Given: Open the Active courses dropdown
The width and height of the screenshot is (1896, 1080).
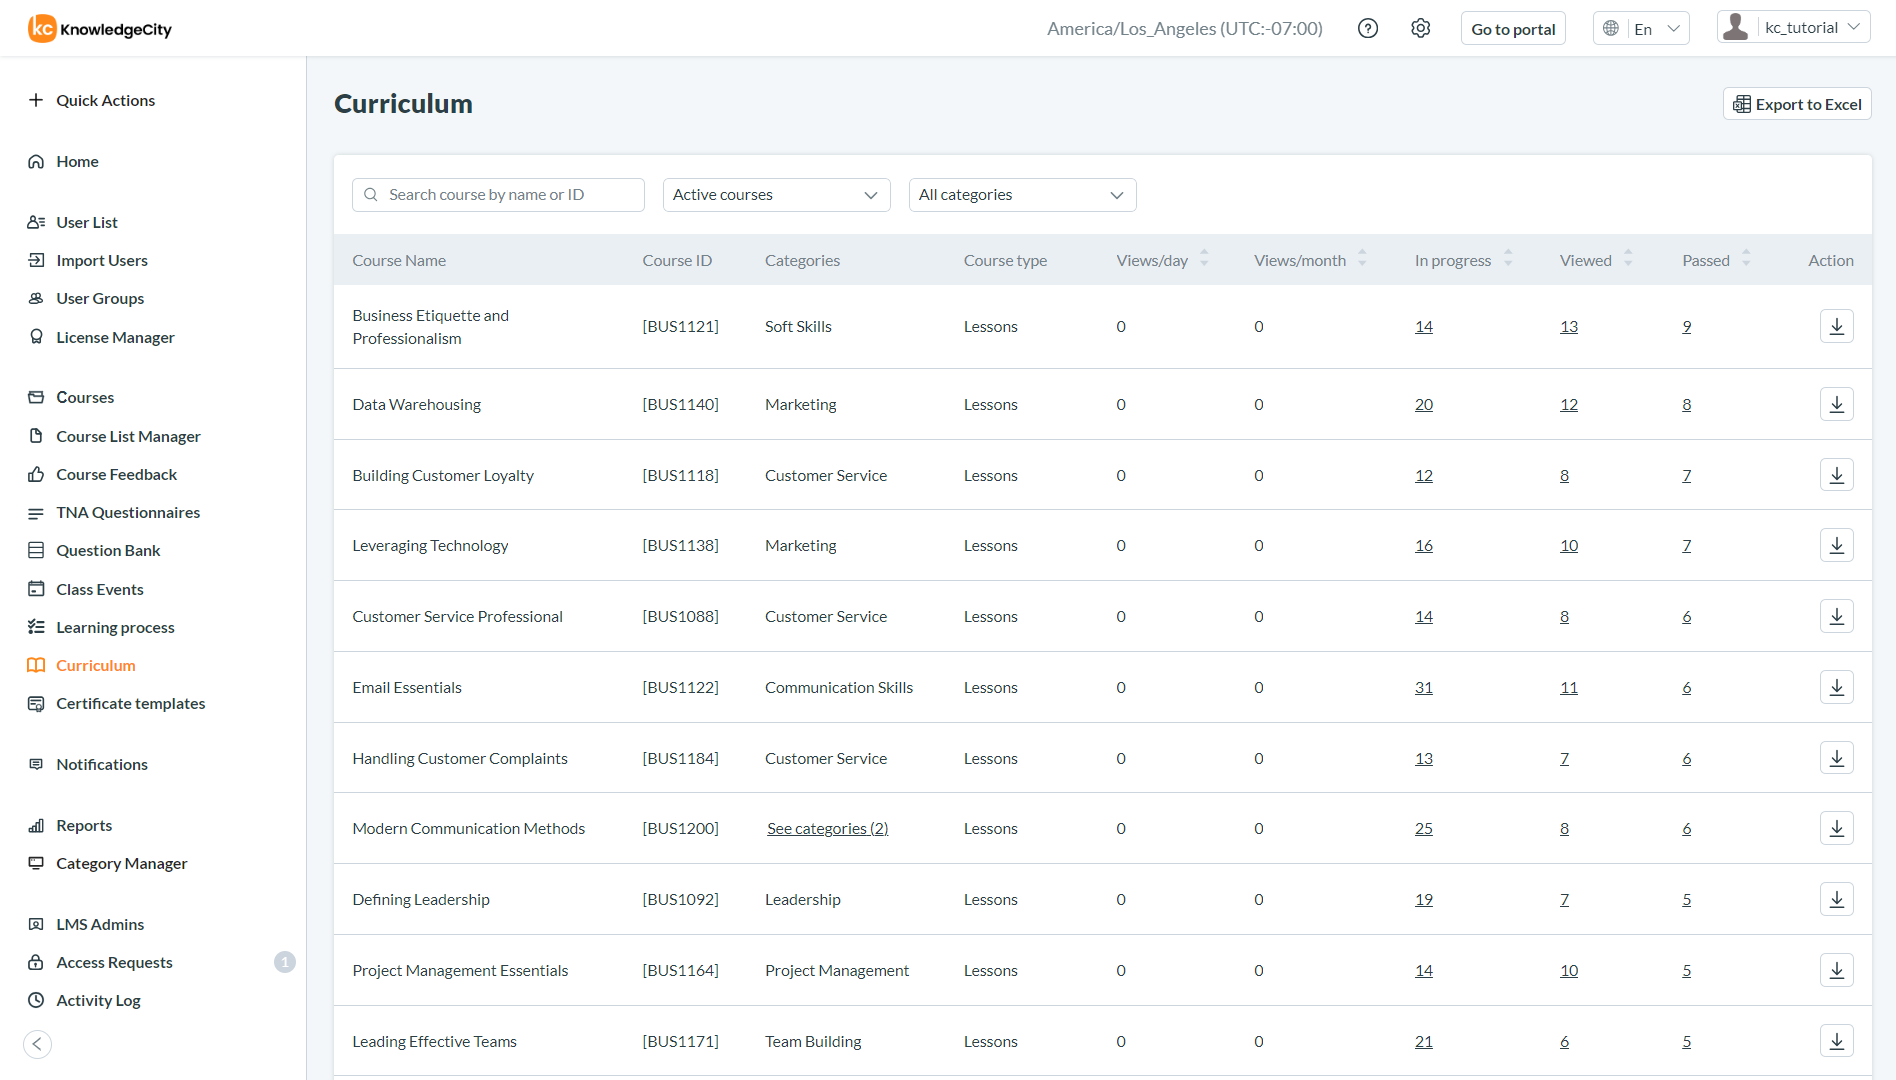Looking at the screenshot, I should pyautogui.click(x=776, y=195).
